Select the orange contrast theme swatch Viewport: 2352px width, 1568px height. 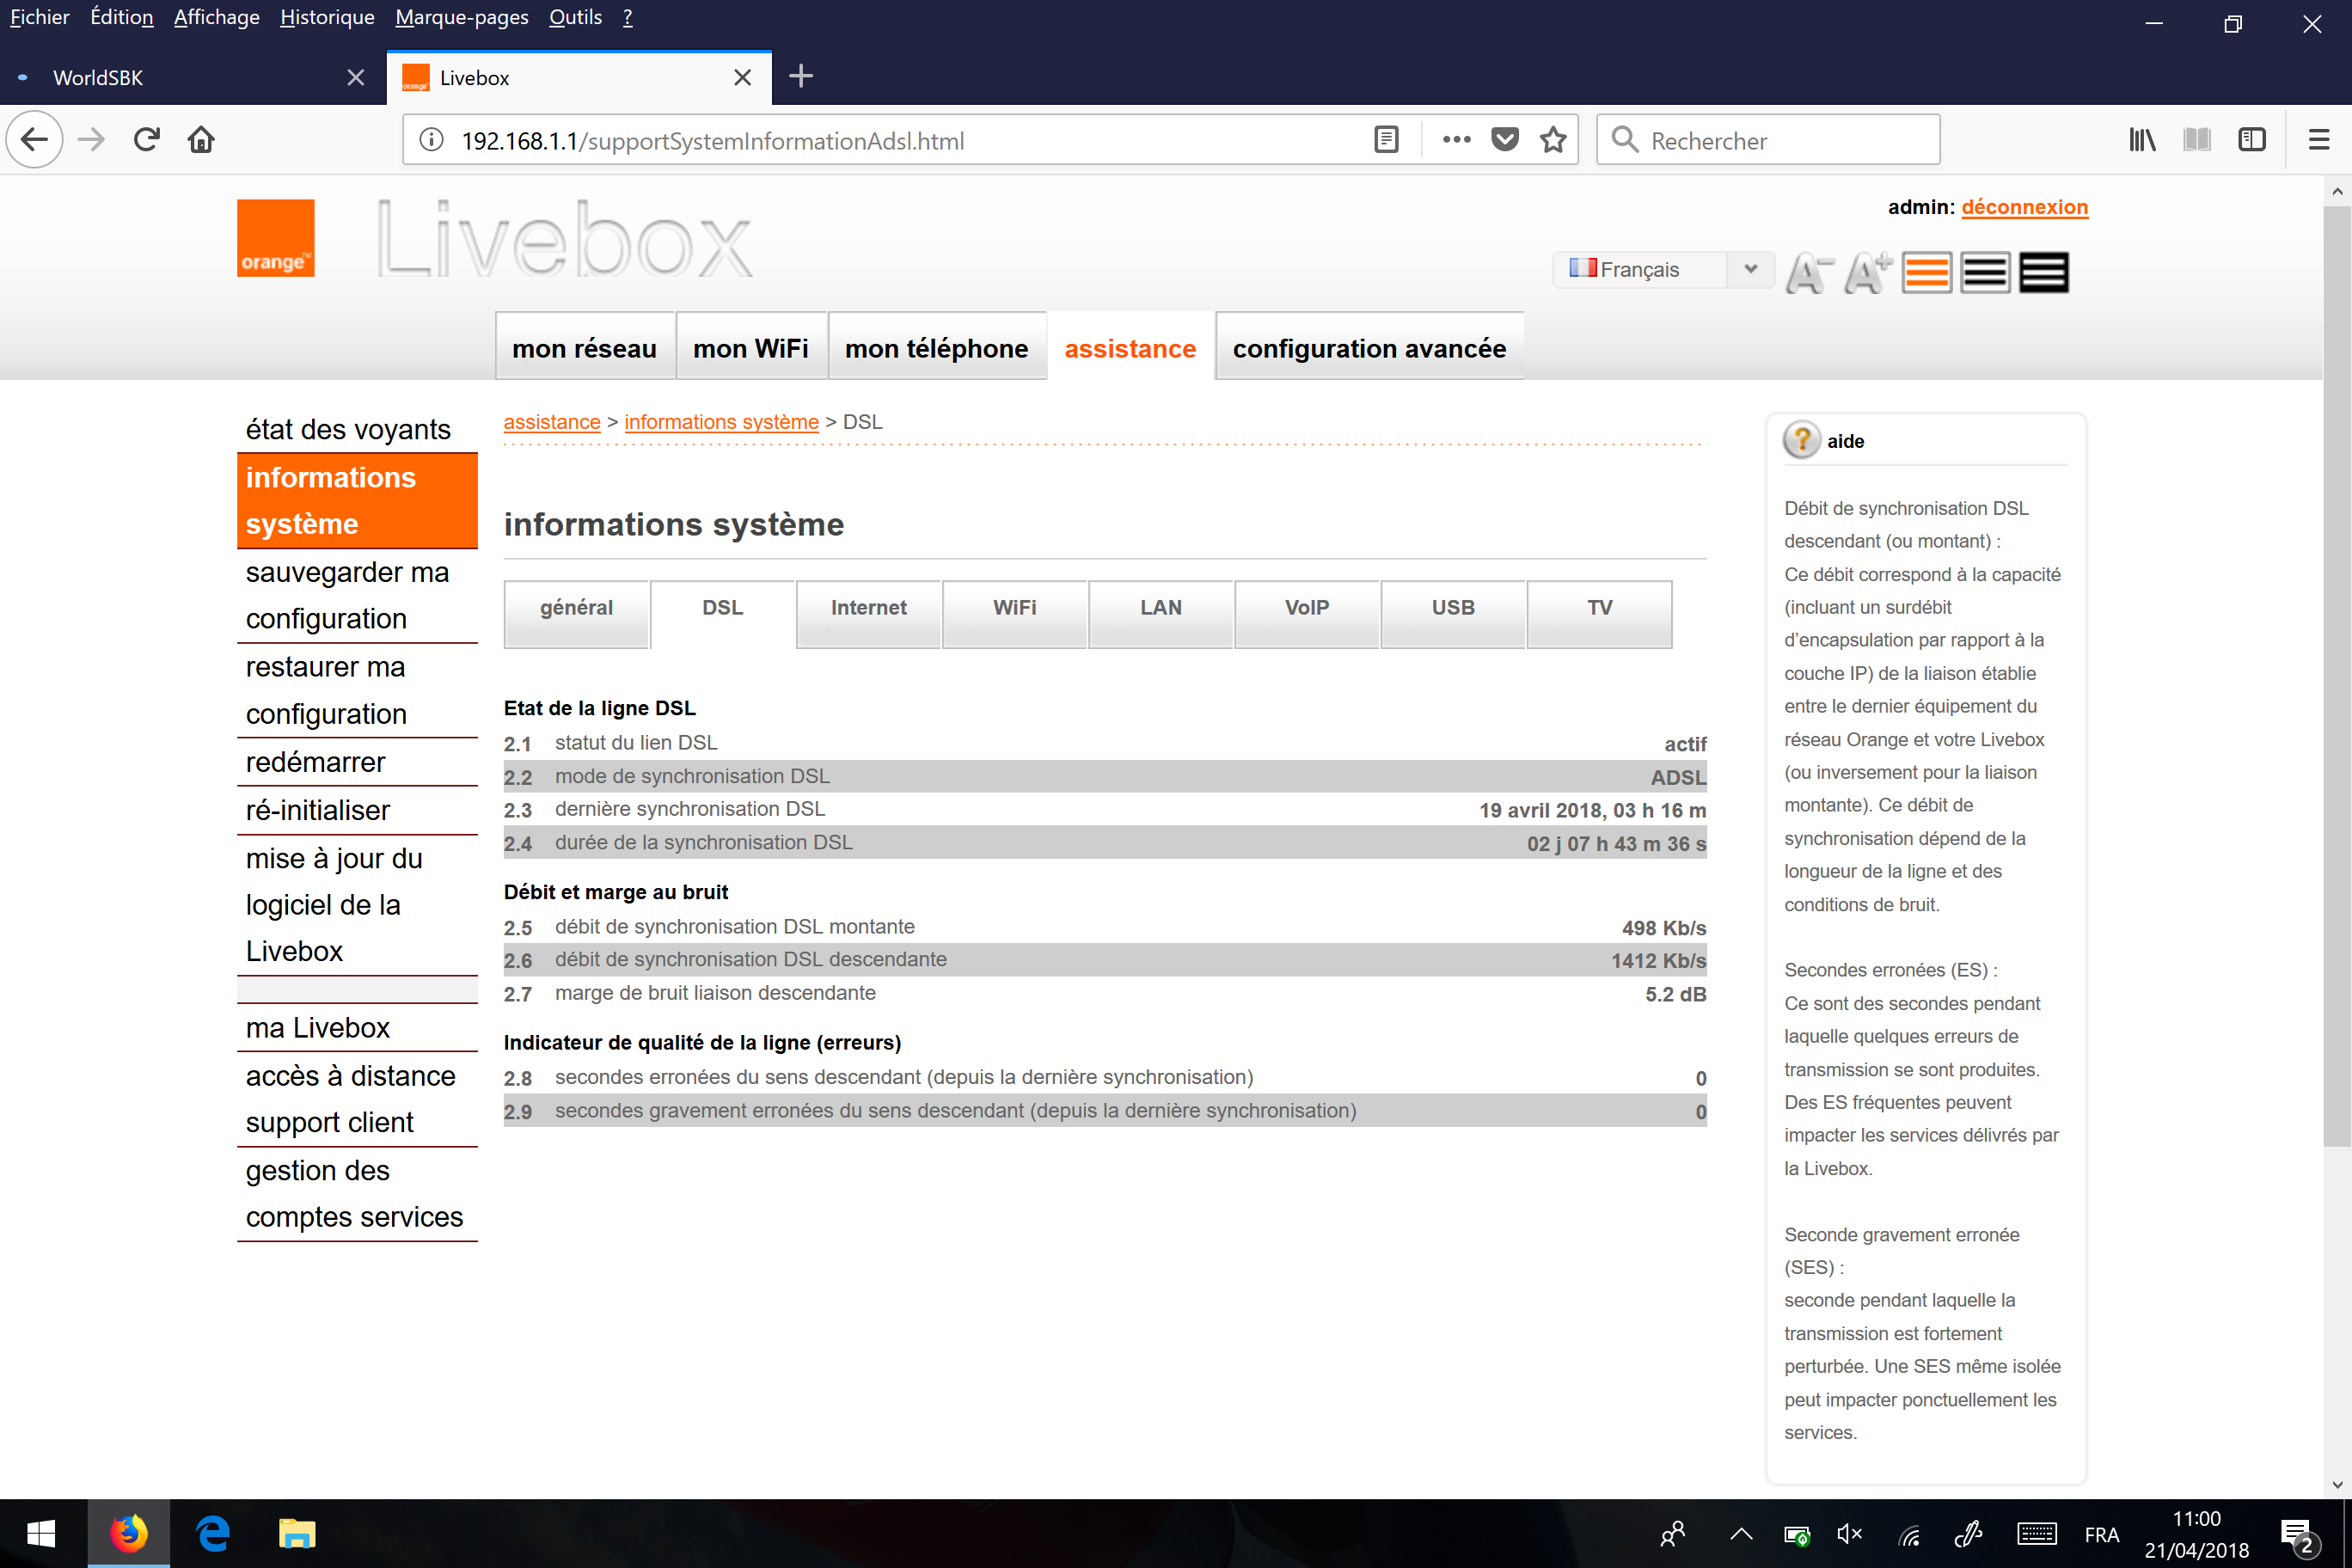tap(1926, 272)
